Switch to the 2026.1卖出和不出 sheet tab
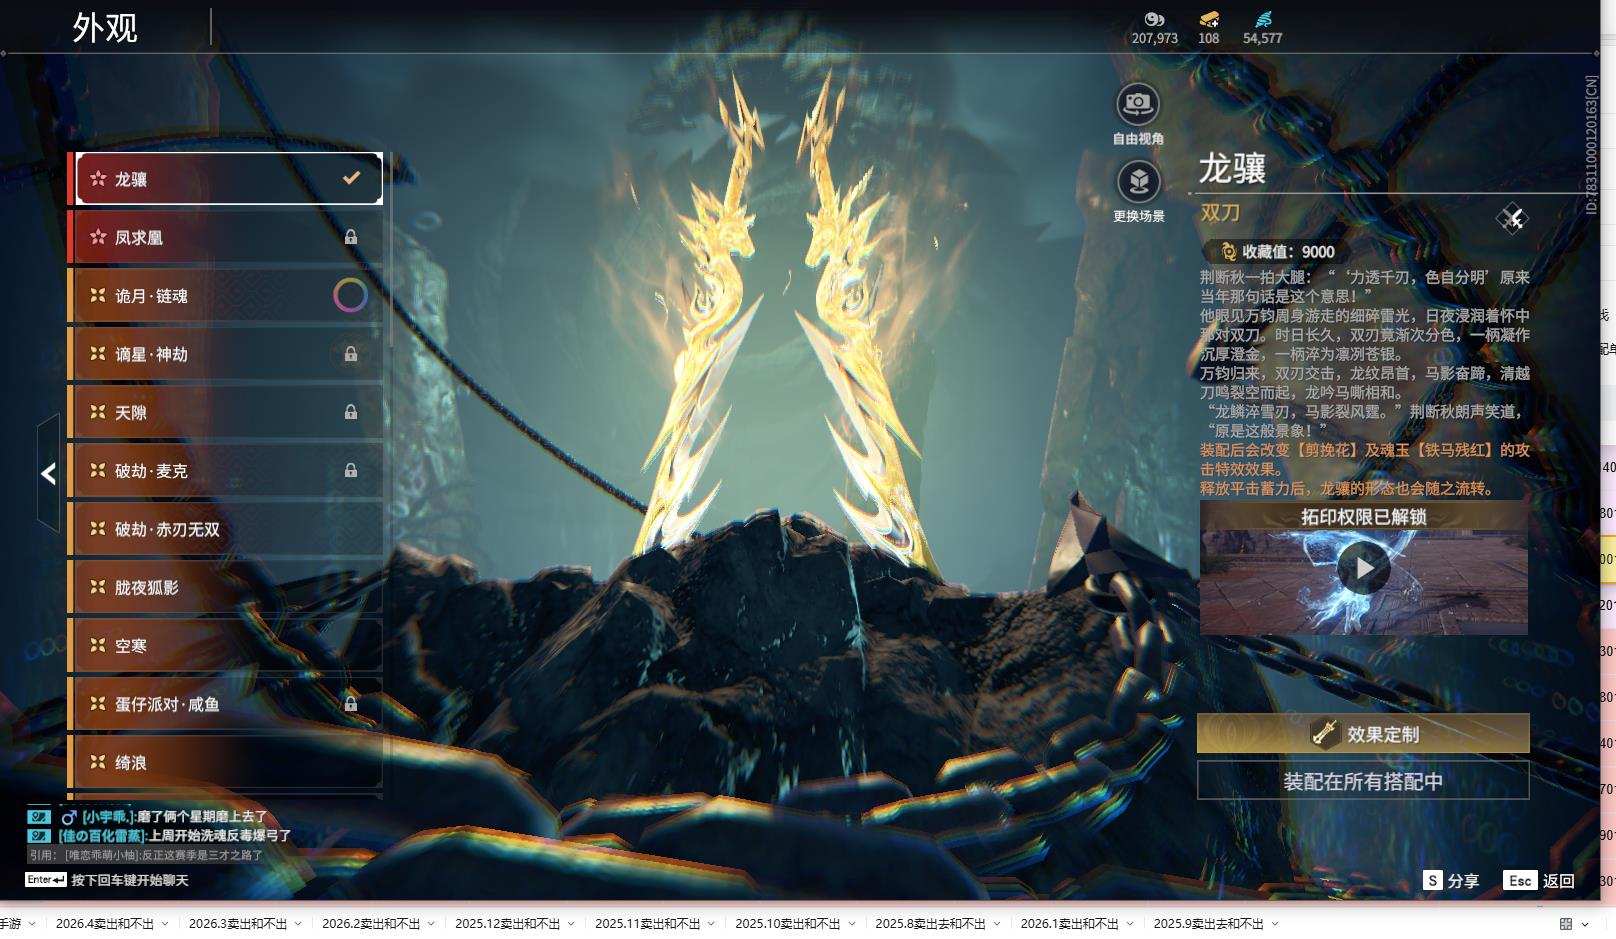The height and width of the screenshot is (939, 1616). [x=1070, y=924]
